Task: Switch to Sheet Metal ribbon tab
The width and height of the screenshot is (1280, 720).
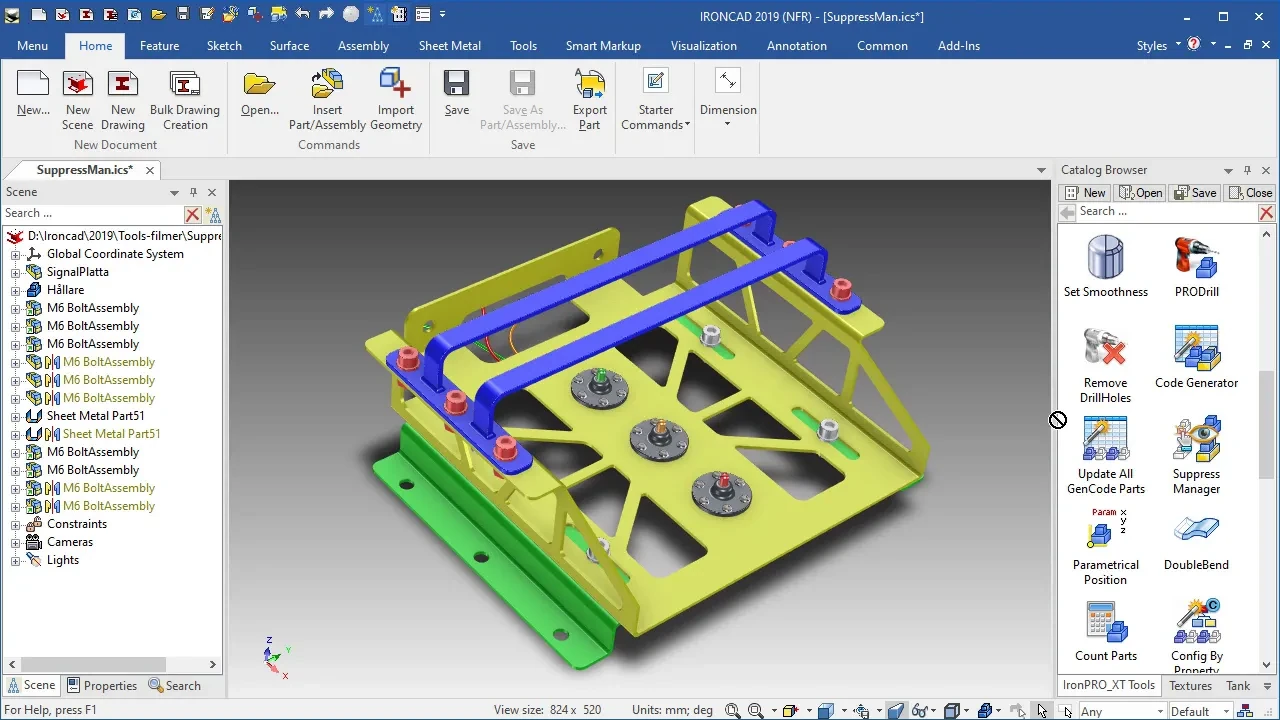Action: (x=449, y=46)
